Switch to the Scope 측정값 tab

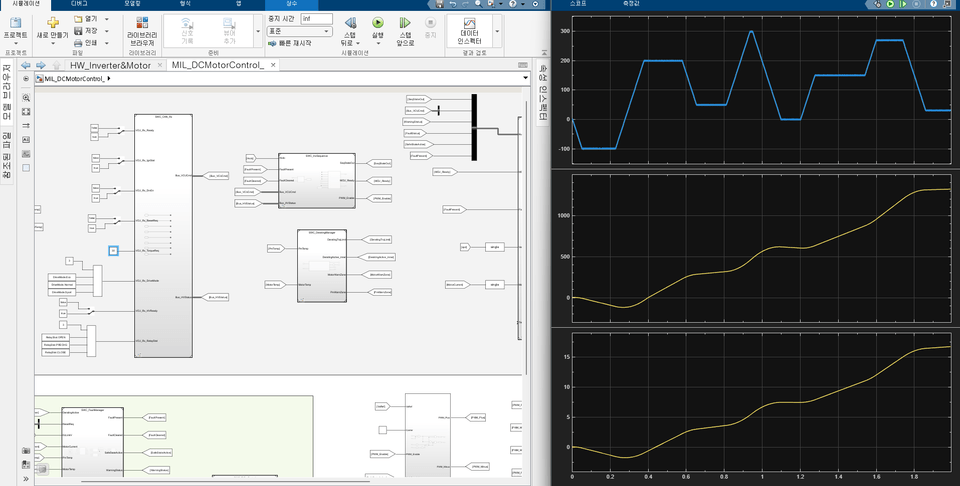pyautogui.click(x=631, y=4)
